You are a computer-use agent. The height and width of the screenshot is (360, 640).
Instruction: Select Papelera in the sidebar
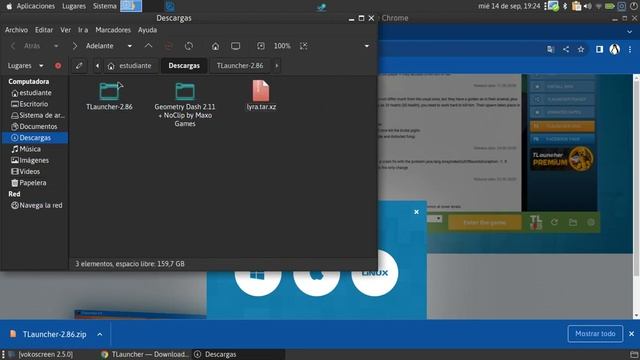35,183
